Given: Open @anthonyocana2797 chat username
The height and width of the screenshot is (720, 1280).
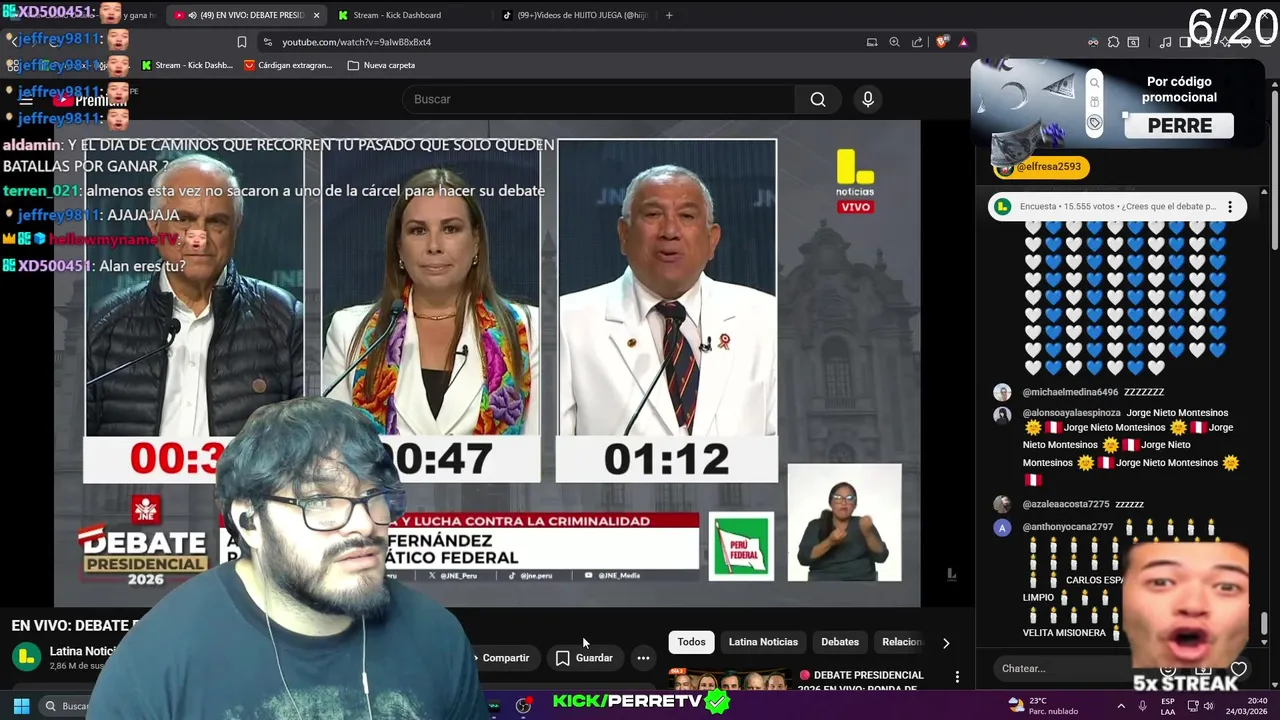Looking at the screenshot, I should point(1067,527).
